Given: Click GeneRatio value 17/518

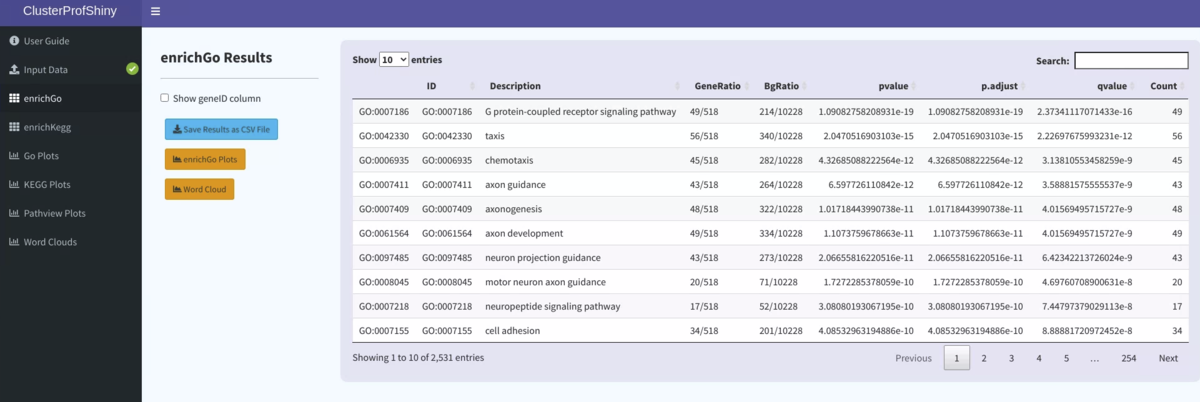Looking at the screenshot, I should click(x=704, y=305).
